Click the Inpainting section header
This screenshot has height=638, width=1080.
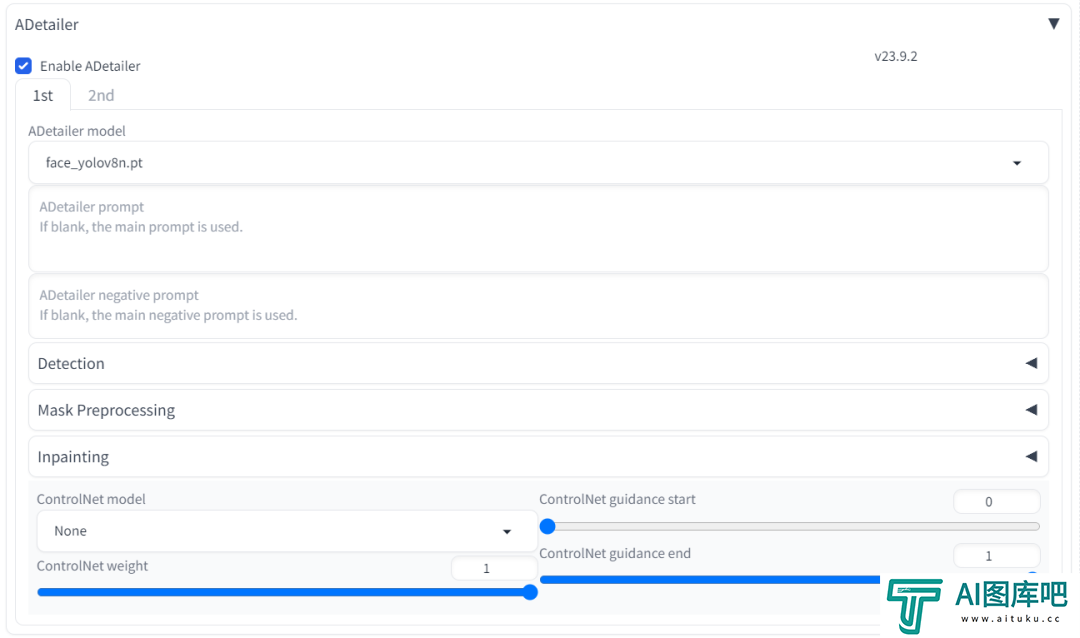[x=538, y=457]
